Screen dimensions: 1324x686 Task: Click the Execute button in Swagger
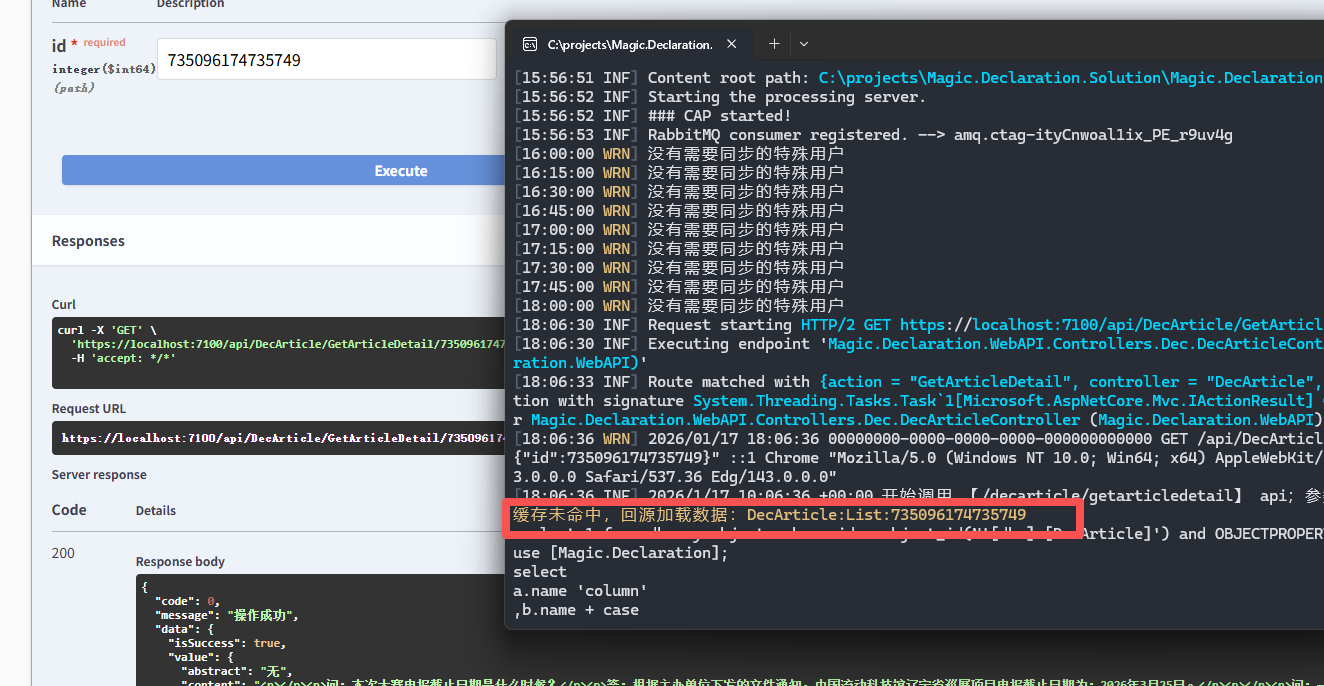click(x=401, y=170)
